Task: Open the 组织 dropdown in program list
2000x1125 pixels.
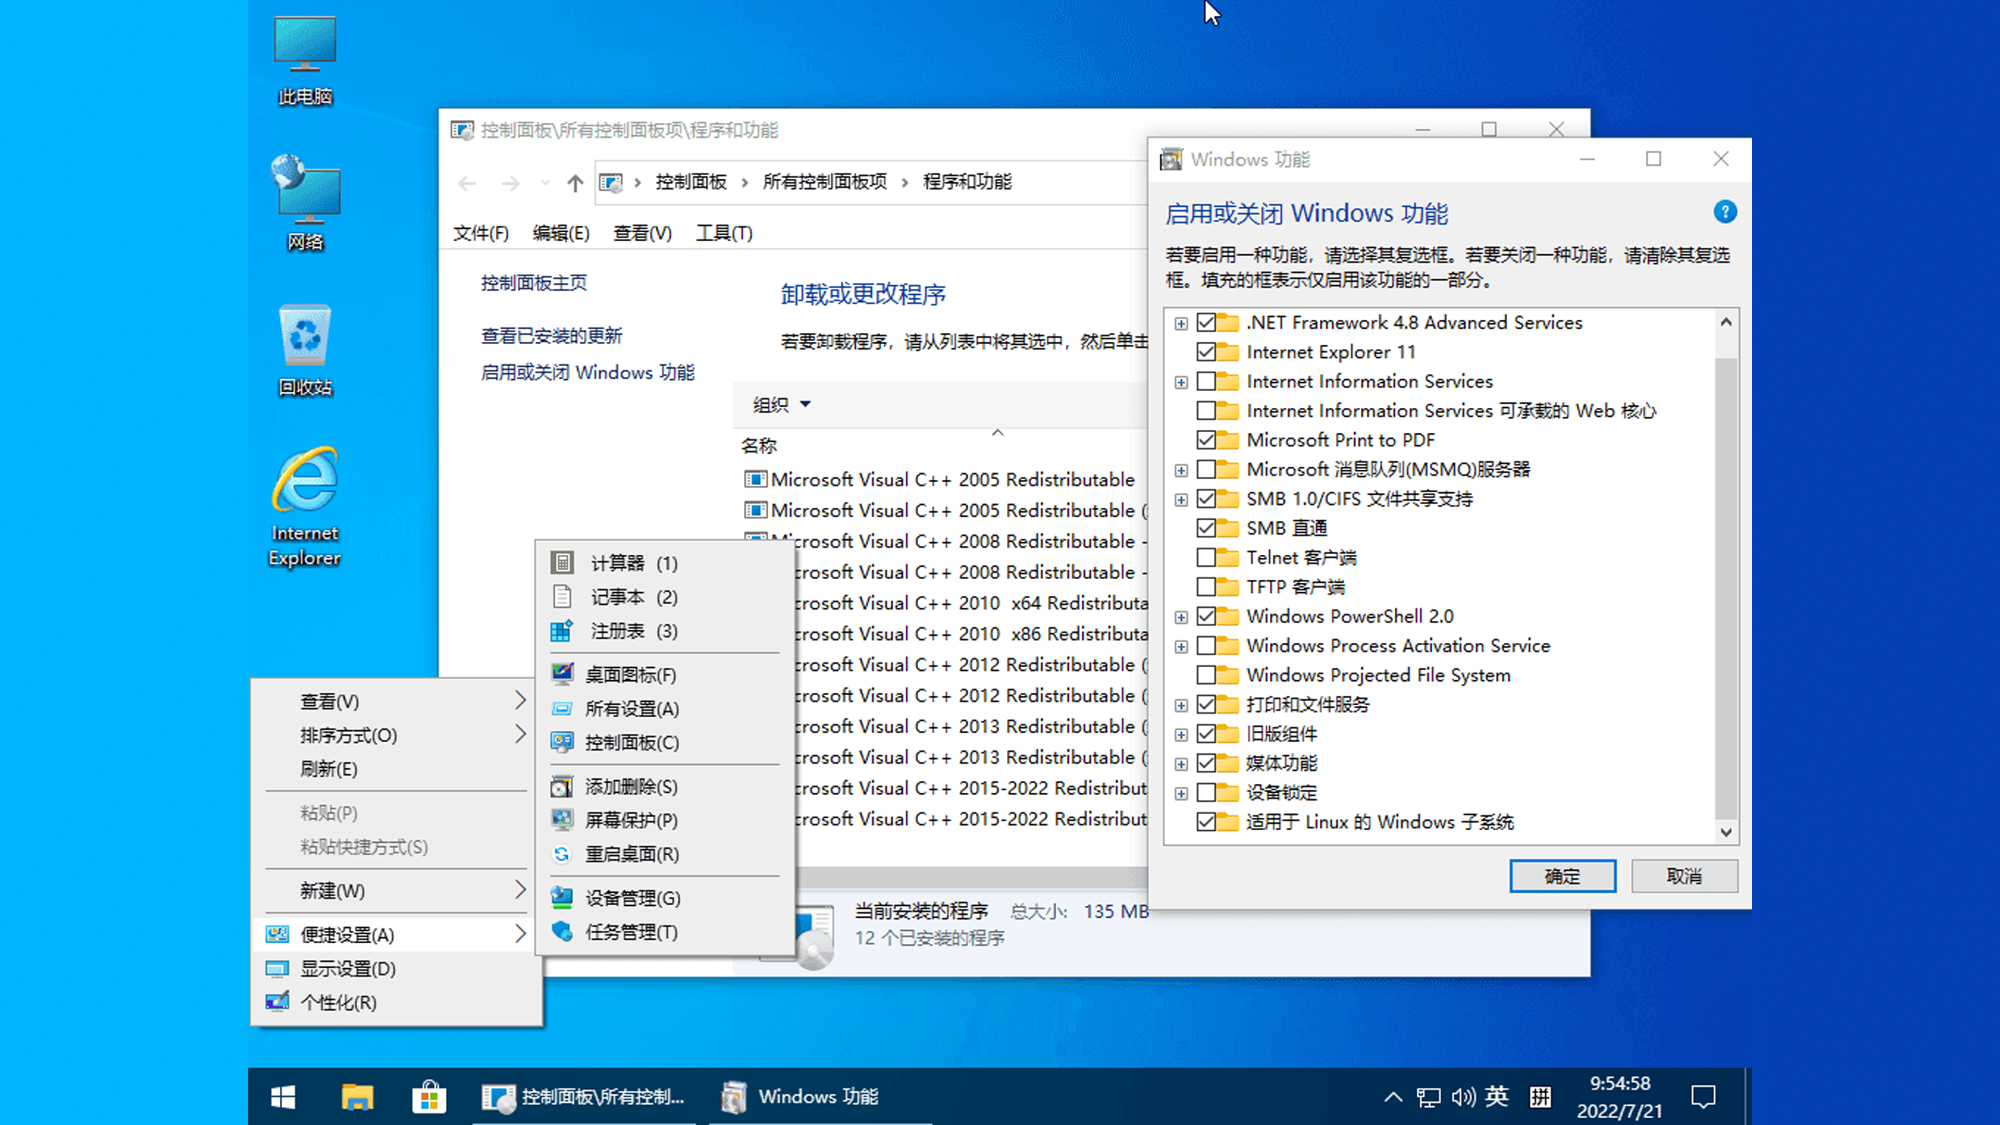Action: click(780, 405)
